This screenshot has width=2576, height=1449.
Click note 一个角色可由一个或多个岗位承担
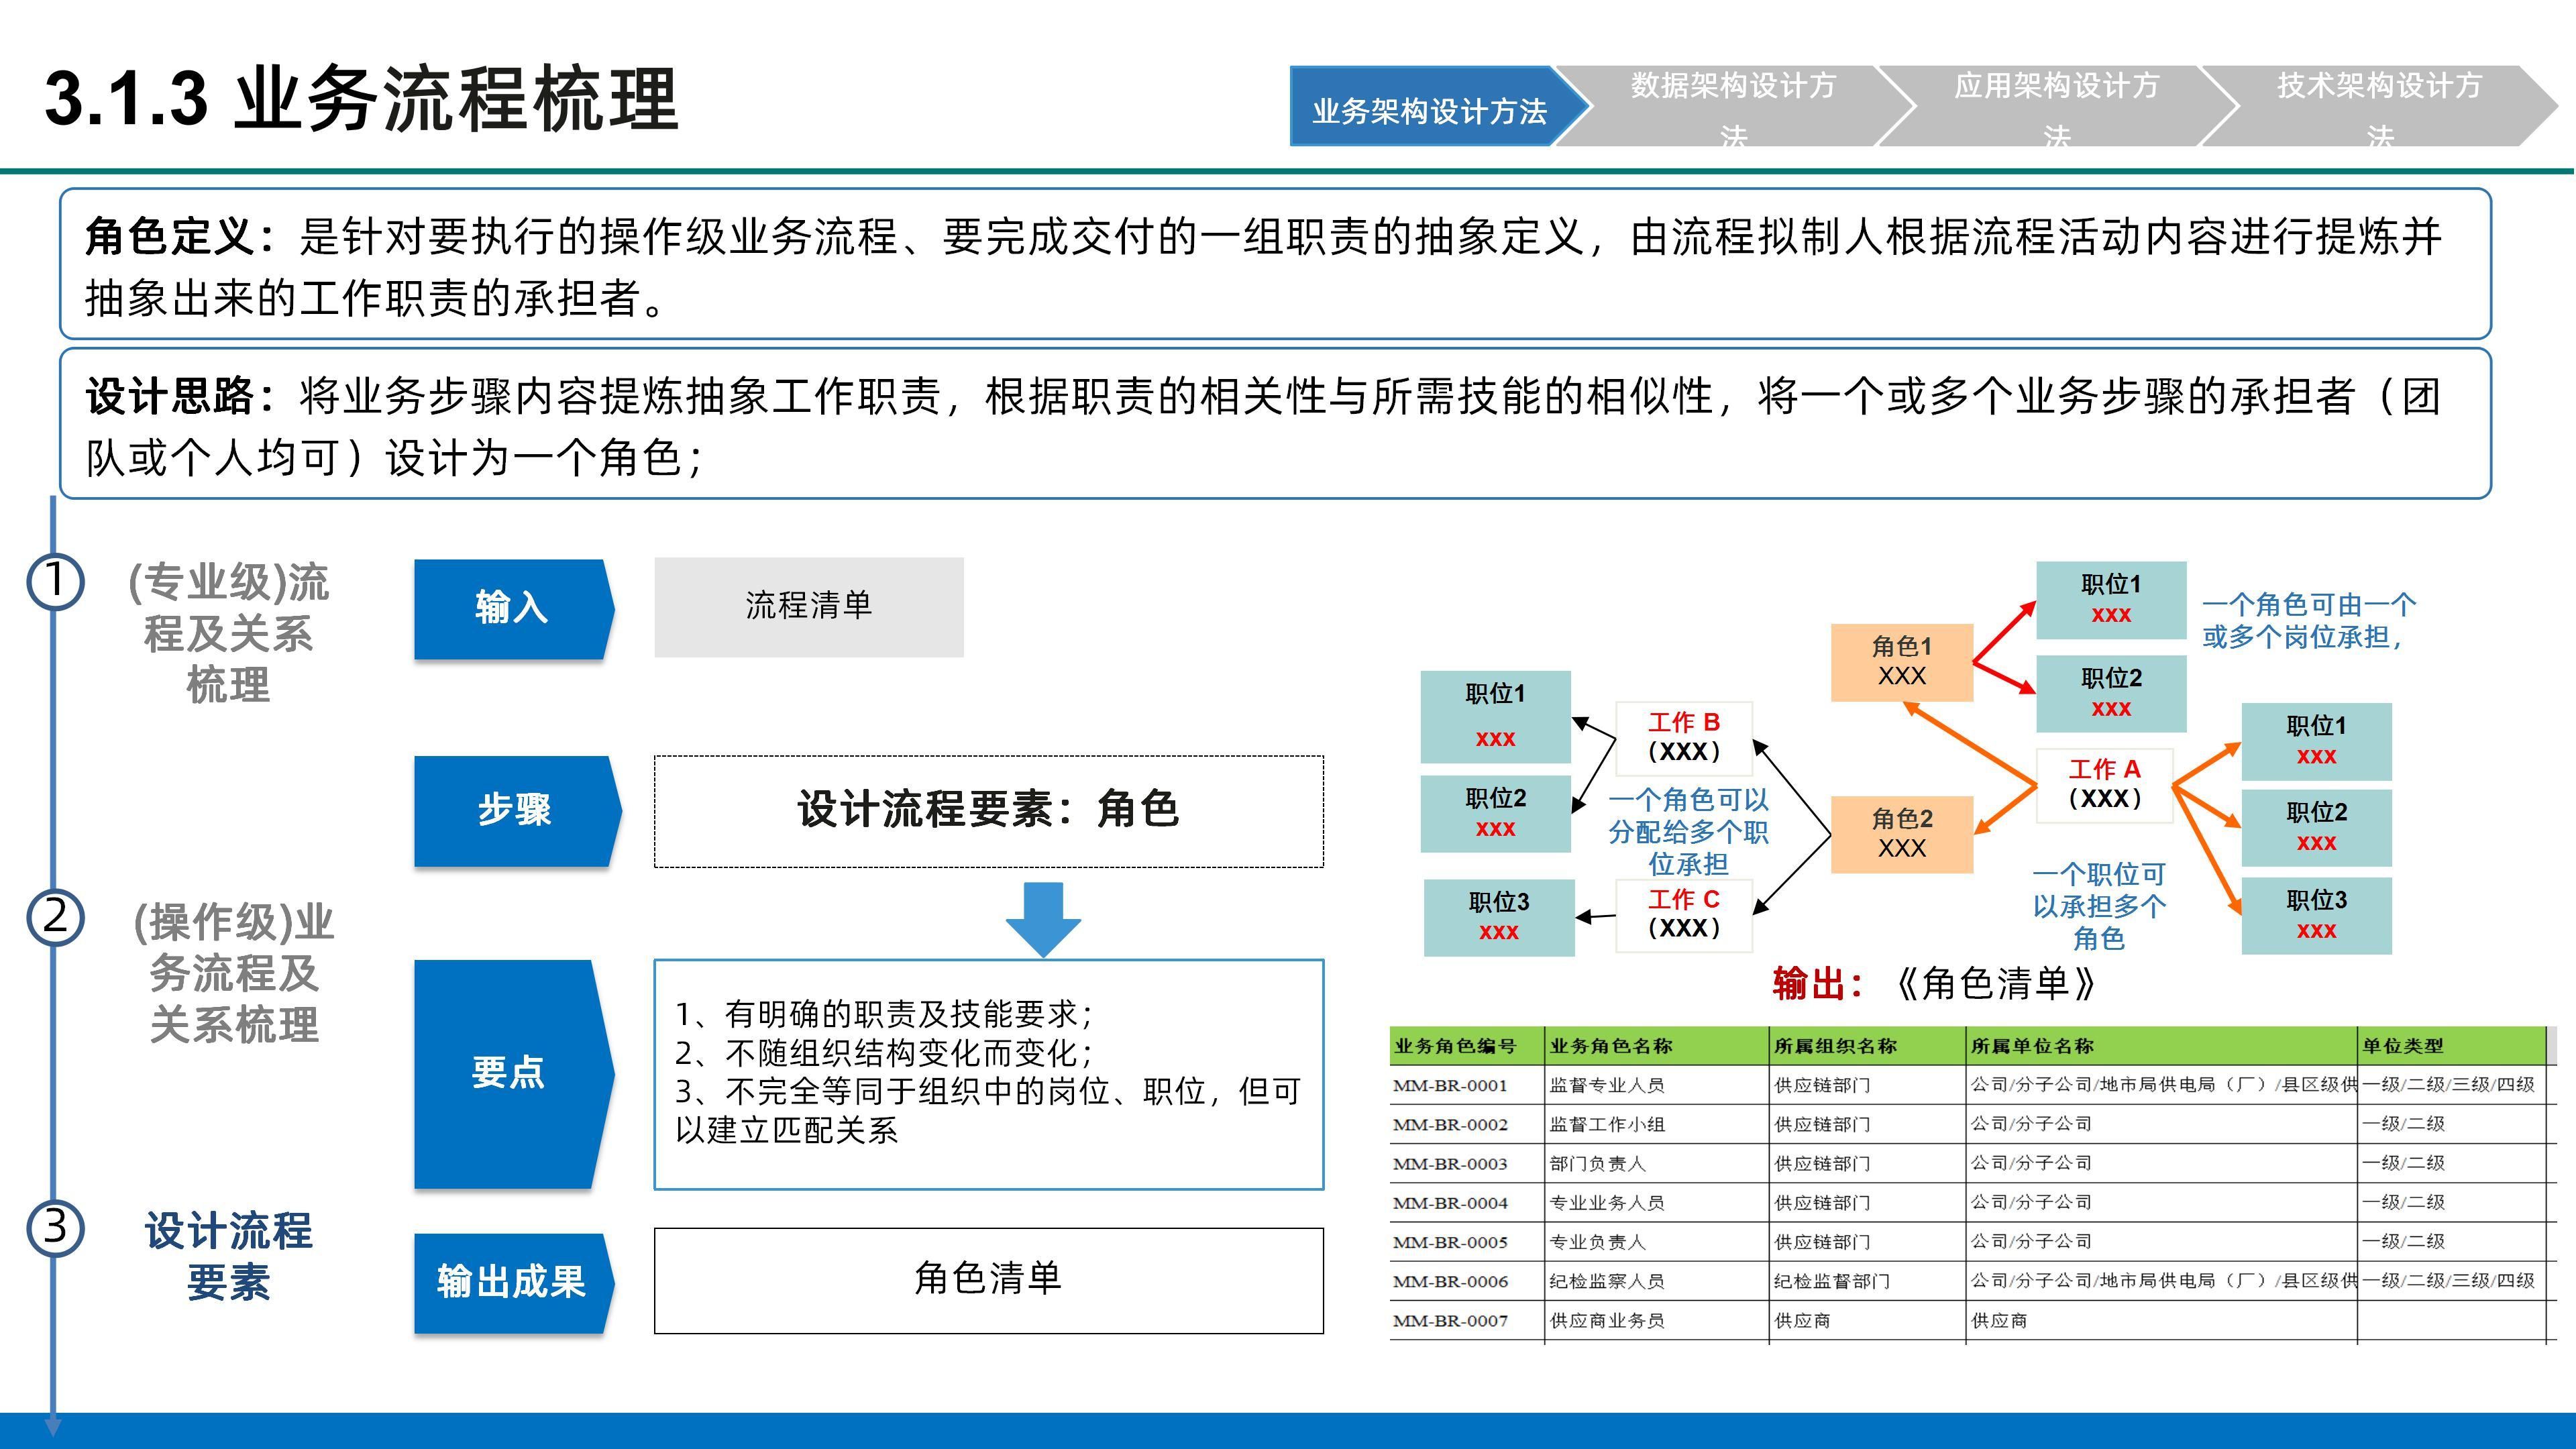(x=2309, y=621)
